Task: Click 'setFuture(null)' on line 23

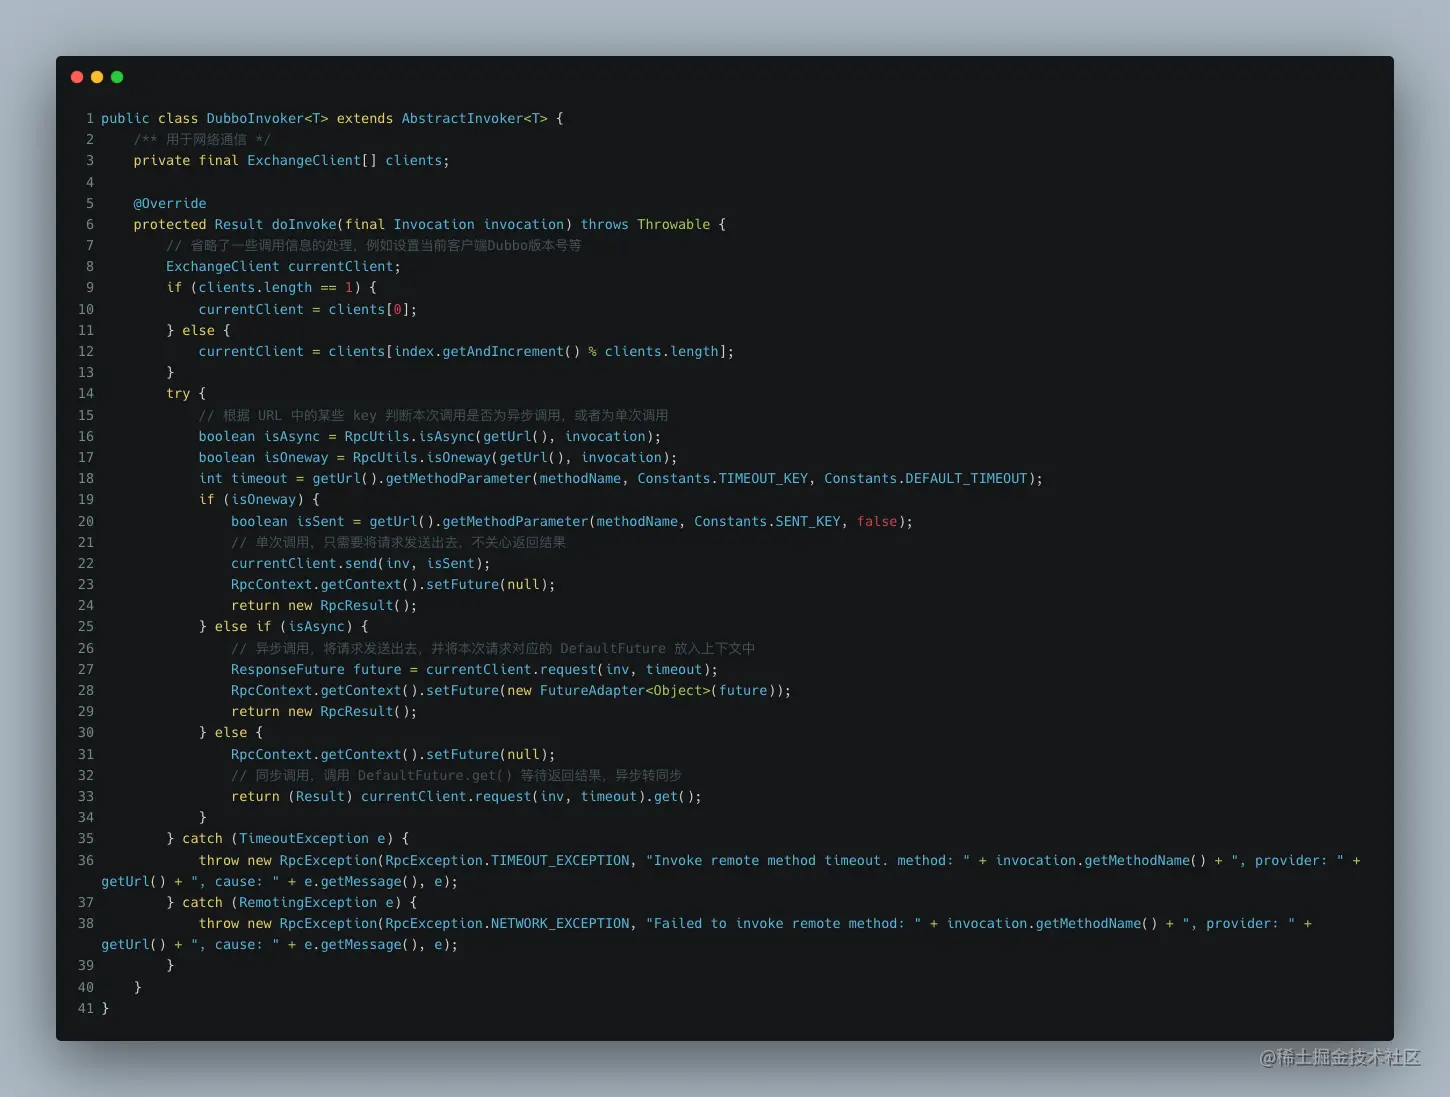Action: click(x=487, y=584)
